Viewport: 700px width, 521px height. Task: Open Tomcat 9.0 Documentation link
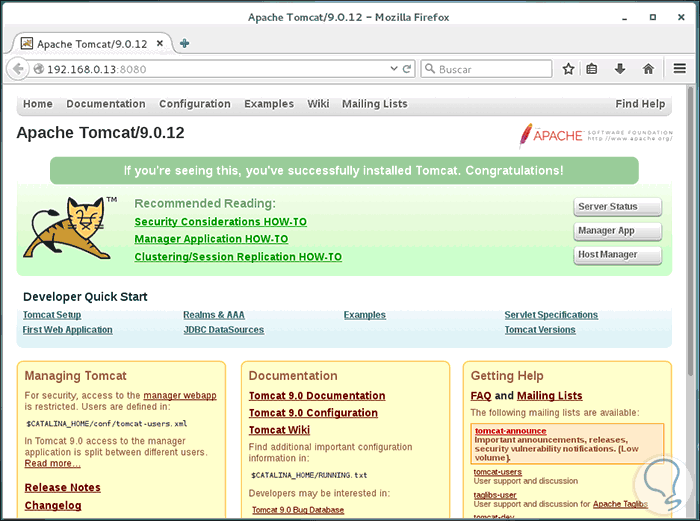317,396
